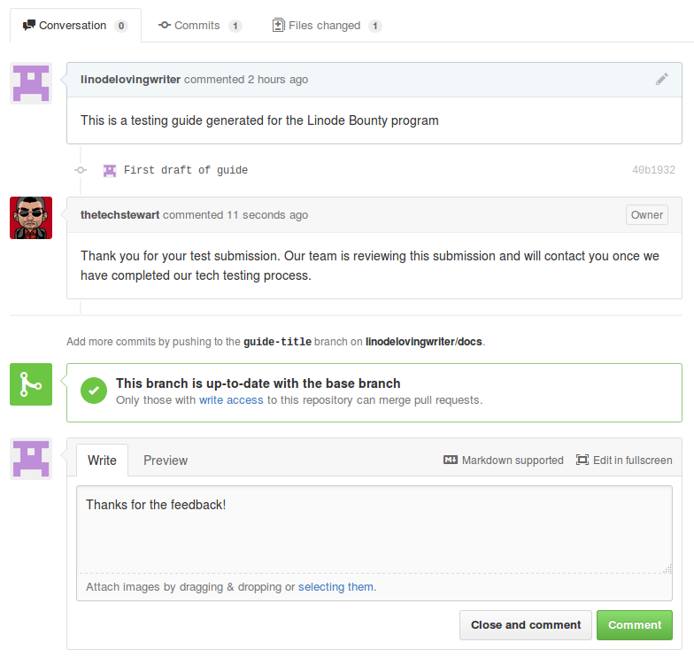Click linodelovingwriter's purple avatar at top
694x658 pixels.
[31, 83]
